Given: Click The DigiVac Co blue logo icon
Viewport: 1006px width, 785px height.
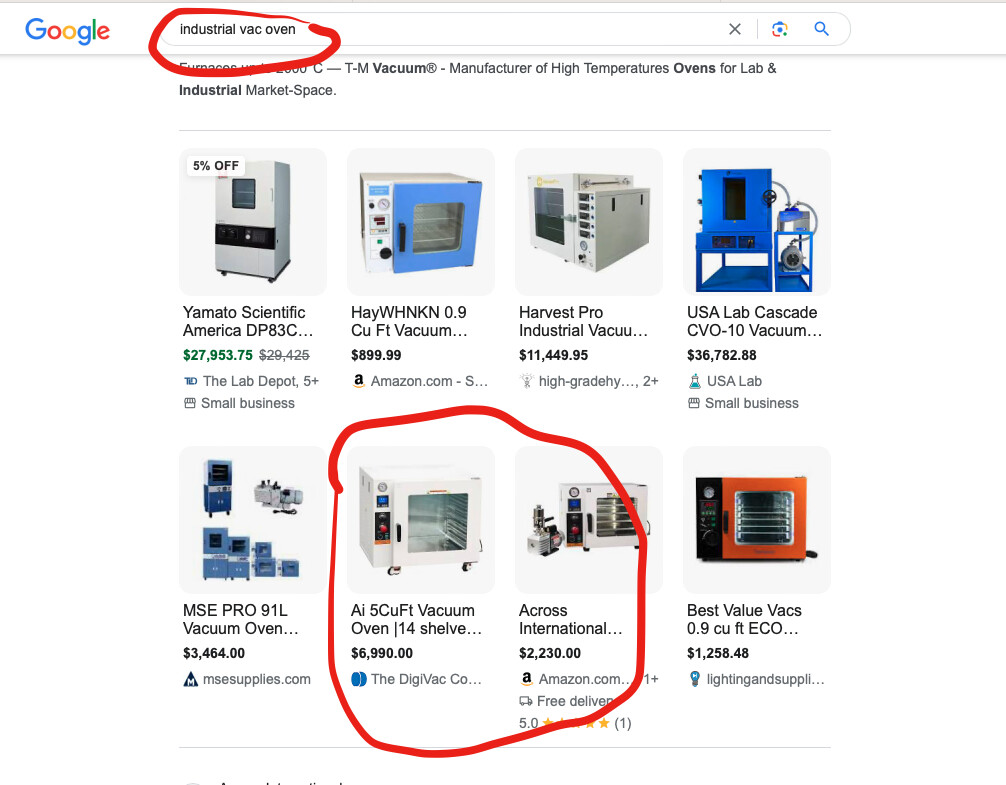Looking at the screenshot, I should [x=359, y=679].
